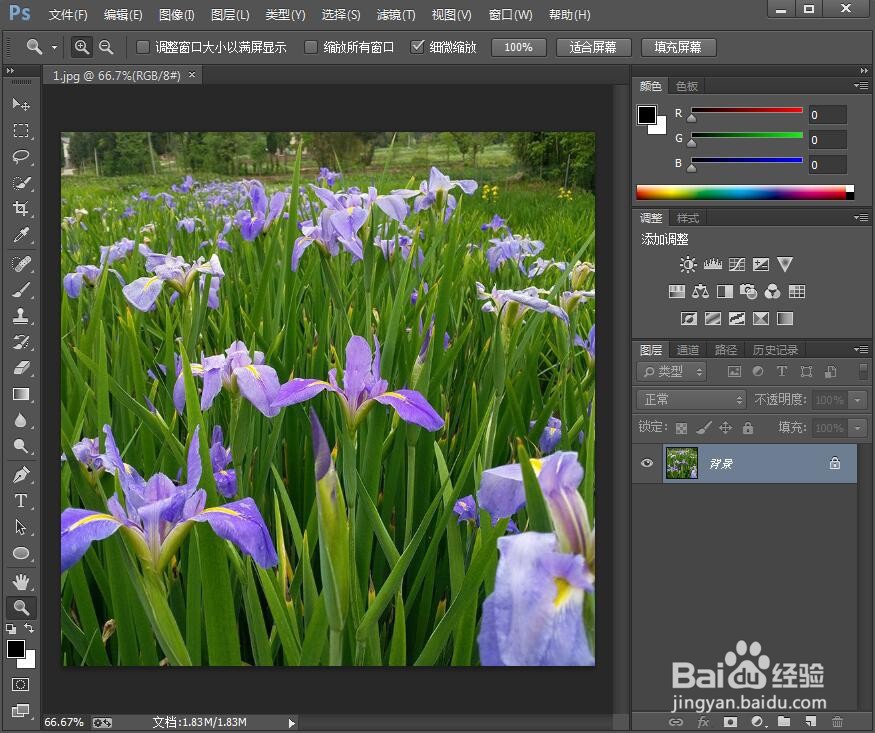Click the Zoom Out mode button in options bar
Viewport: 875px width, 733px height.
pyautogui.click(x=106, y=47)
